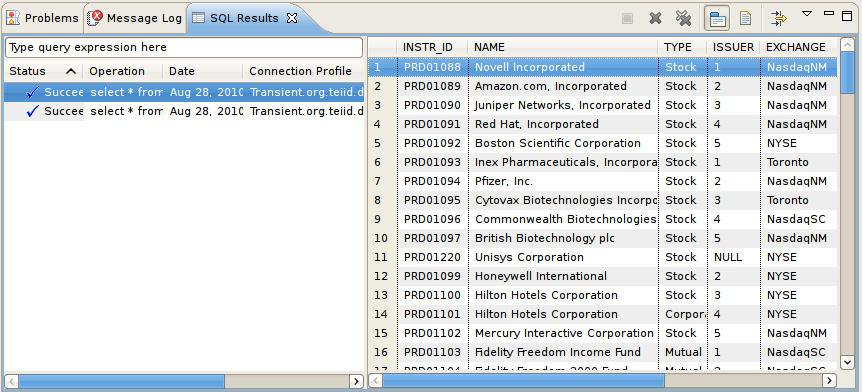Select the British Biotechnology plc cell

[x=563, y=238]
